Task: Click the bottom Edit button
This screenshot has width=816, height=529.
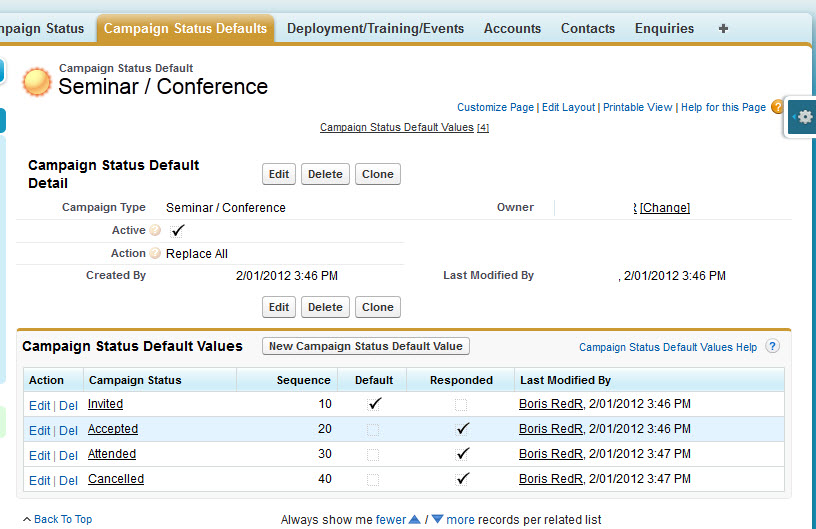Action: tap(279, 307)
